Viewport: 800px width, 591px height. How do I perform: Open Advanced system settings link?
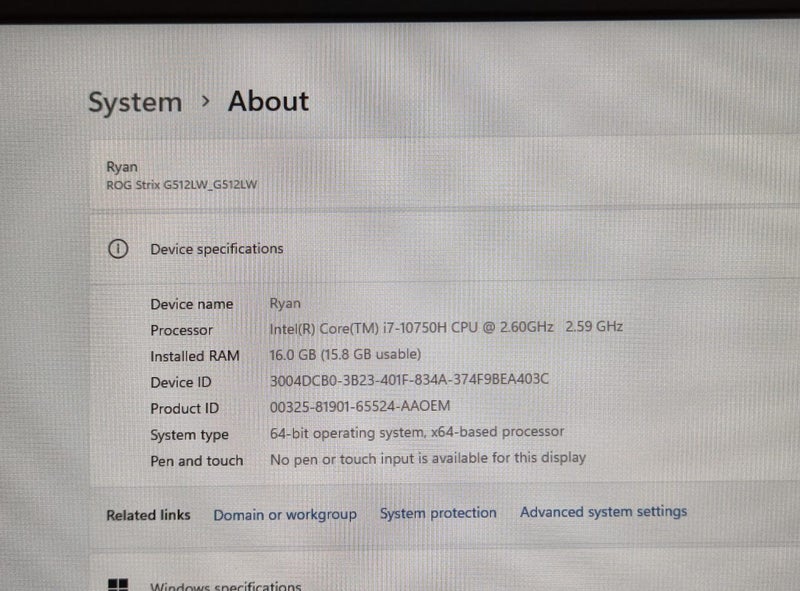(604, 511)
